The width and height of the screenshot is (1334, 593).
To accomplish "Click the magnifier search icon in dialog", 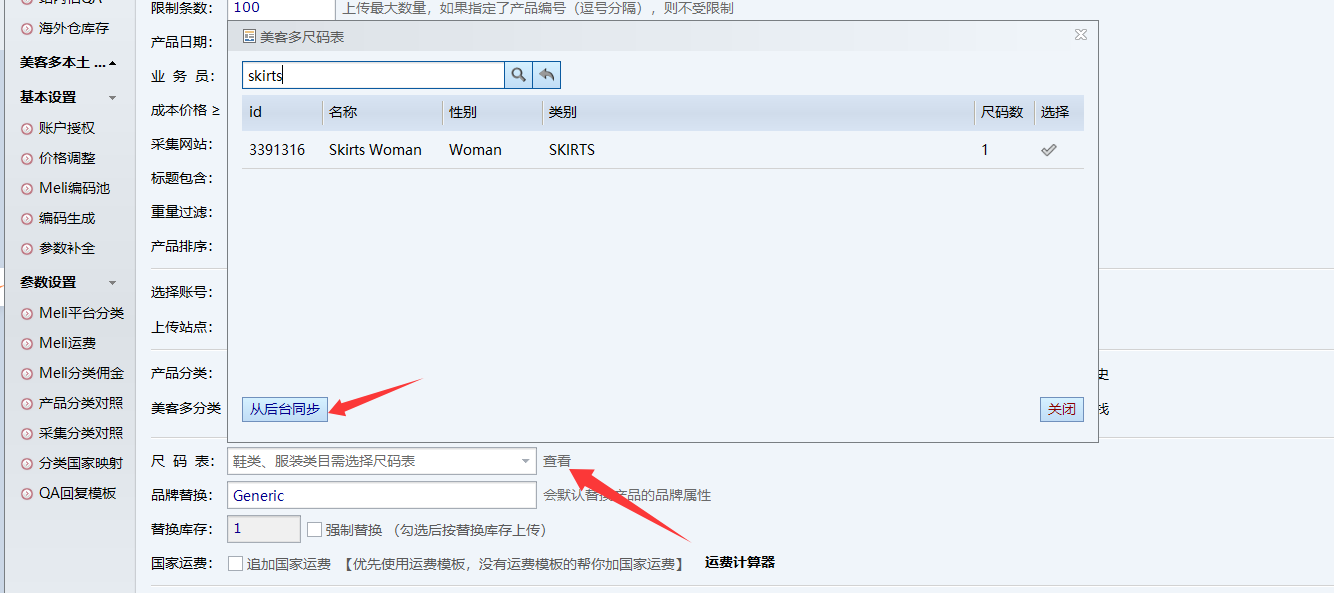I will click(x=518, y=75).
